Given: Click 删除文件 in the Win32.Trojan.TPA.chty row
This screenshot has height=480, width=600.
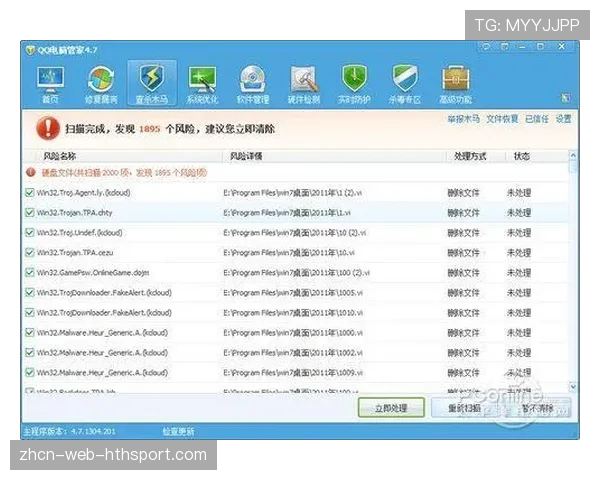Looking at the screenshot, I should pyautogui.click(x=463, y=213).
